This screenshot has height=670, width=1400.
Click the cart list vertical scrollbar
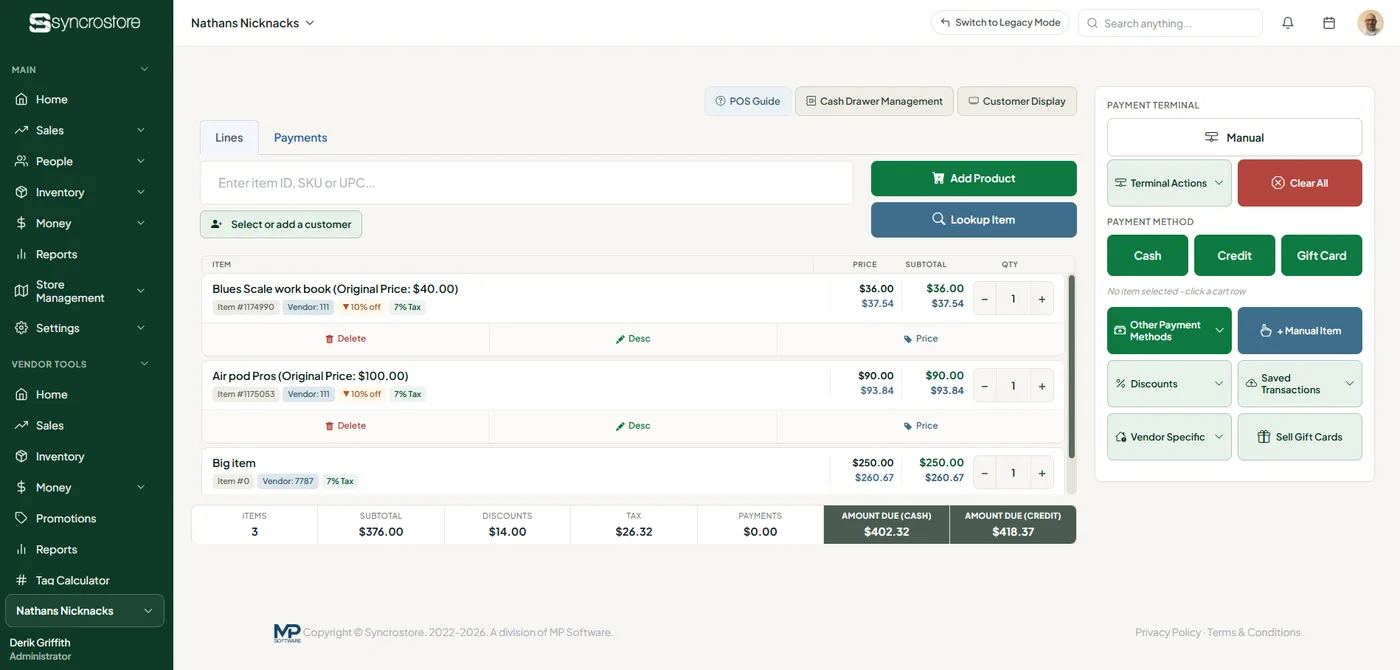pos(1072,368)
